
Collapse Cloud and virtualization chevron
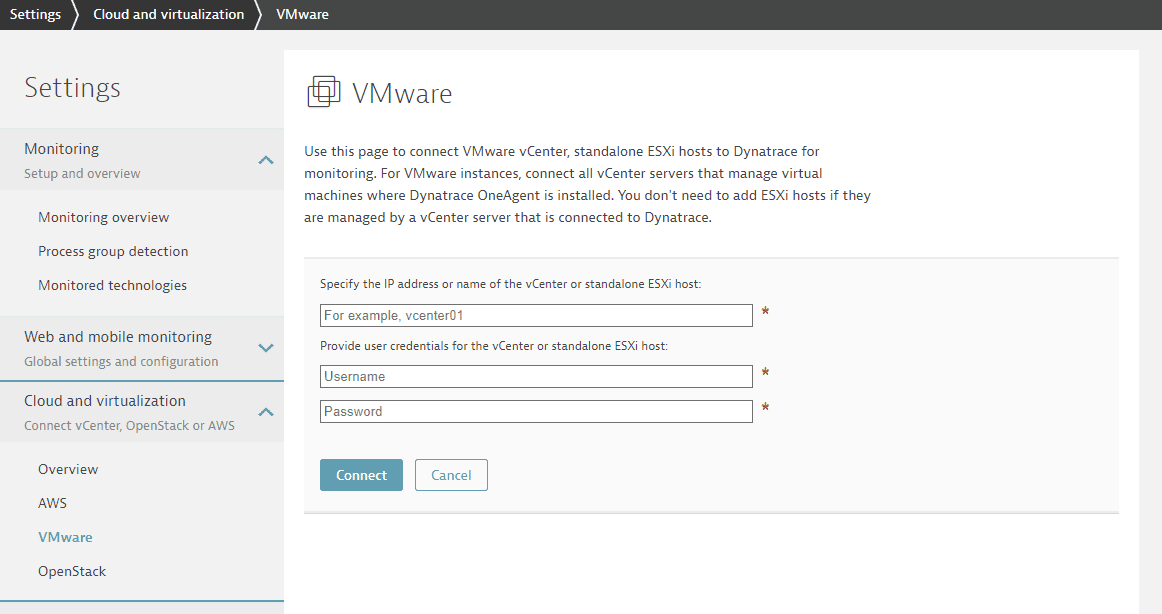point(266,412)
